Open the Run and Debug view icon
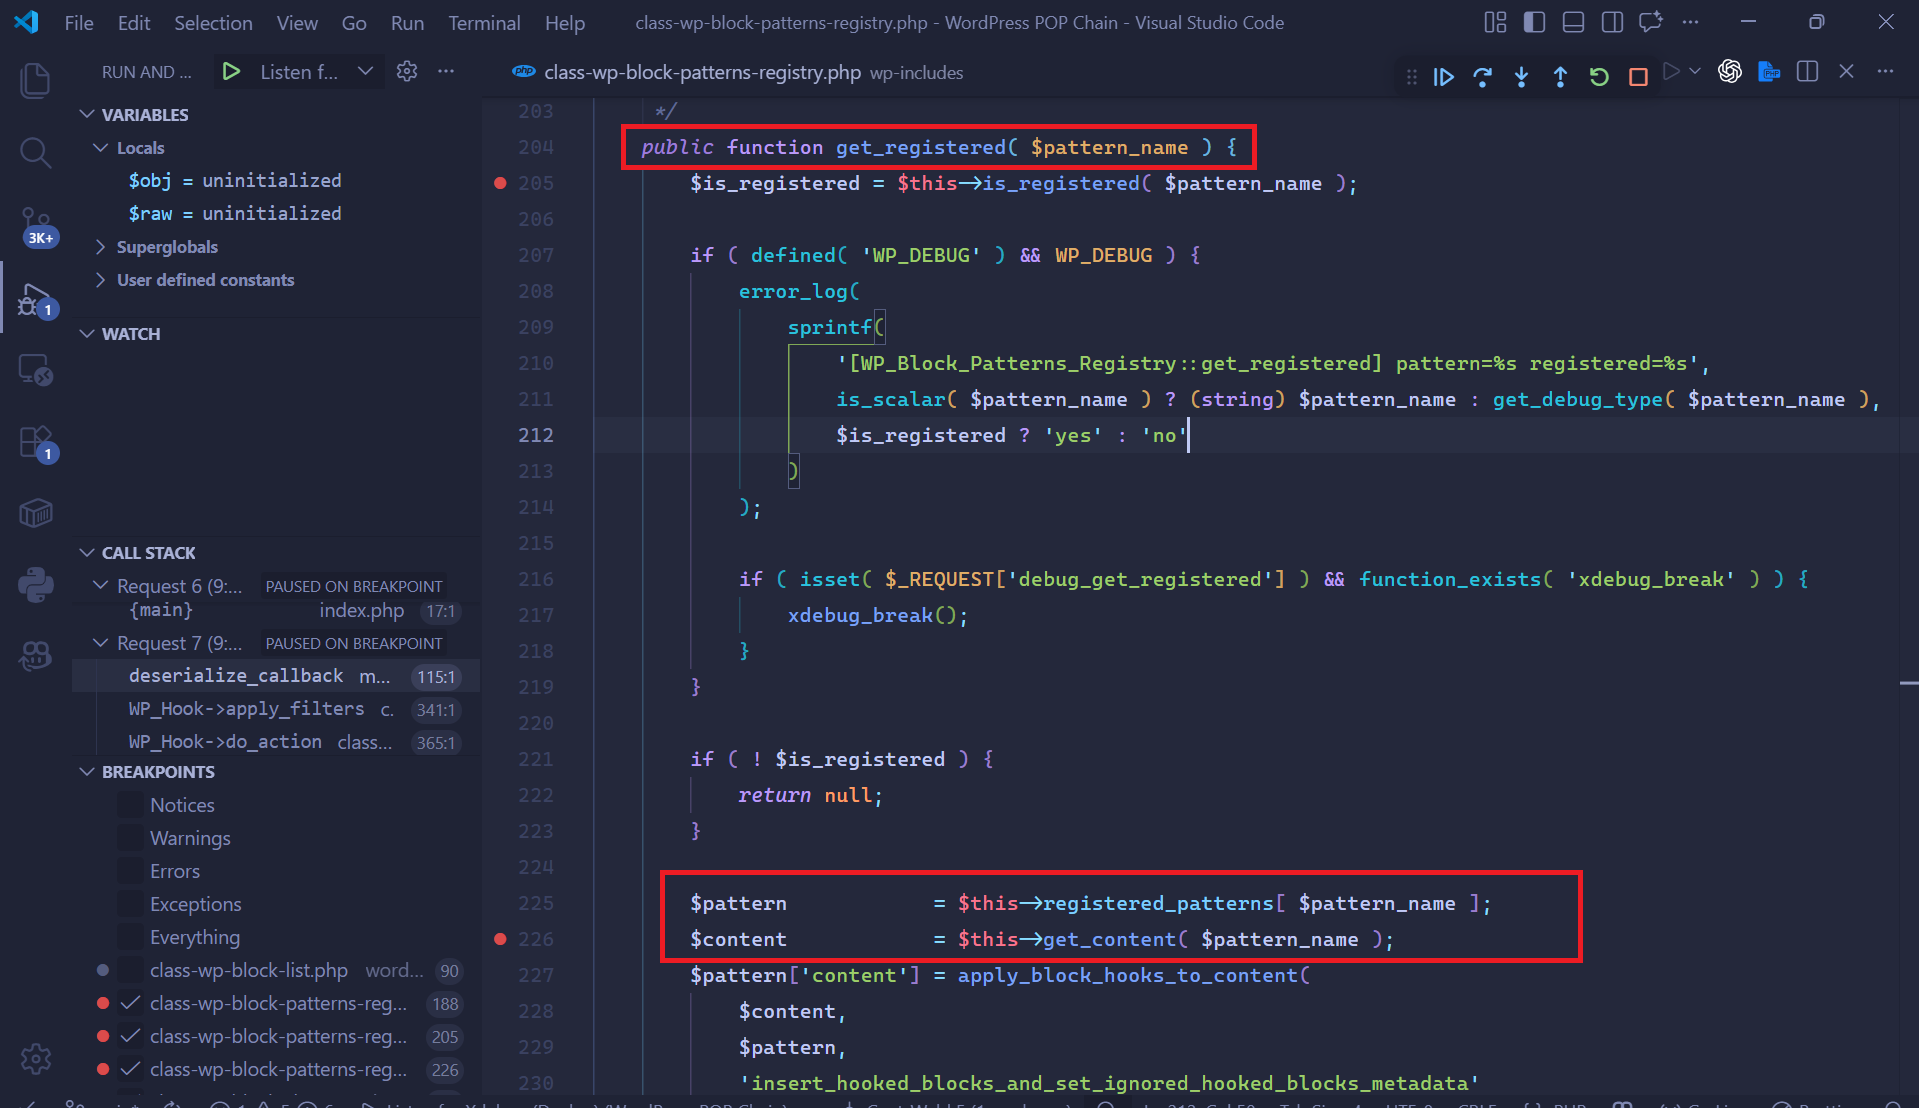Image resolution: width=1919 pixels, height=1108 pixels. pos(36,300)
